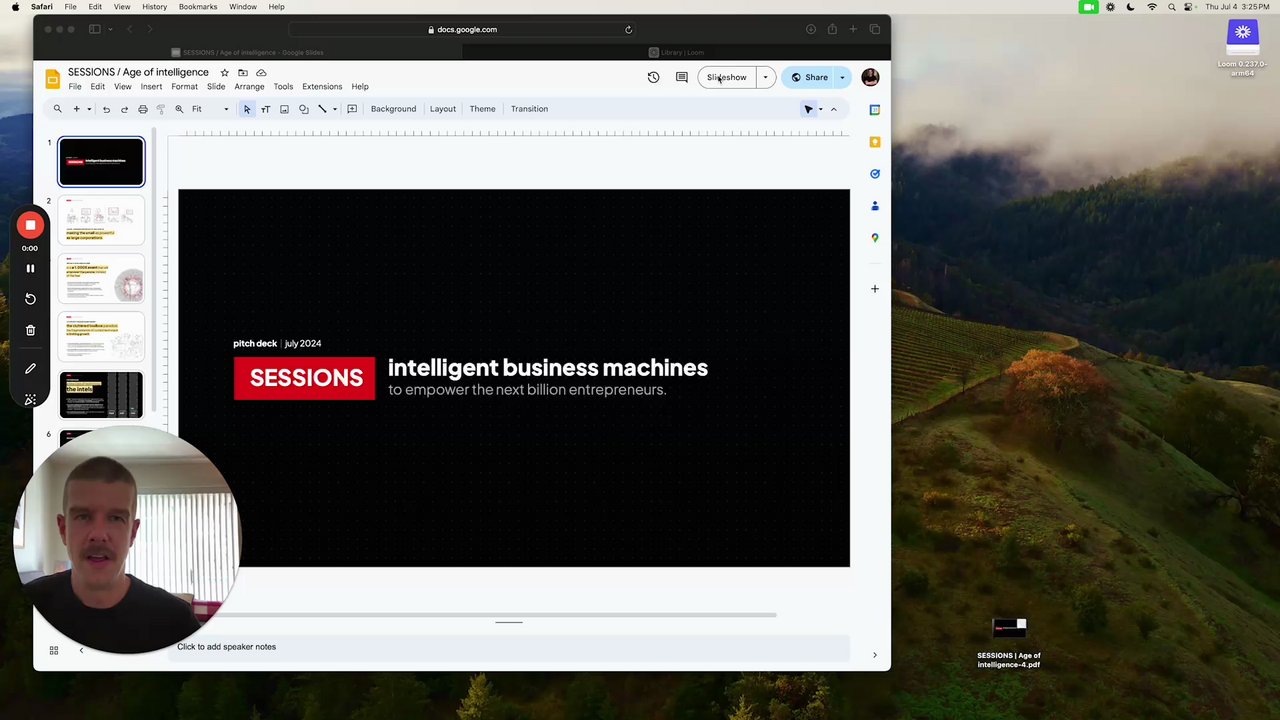Open the Theme panel
The width and height of the screenshot is (1280, 720).
pyautogui.click(x=482, y=109)
